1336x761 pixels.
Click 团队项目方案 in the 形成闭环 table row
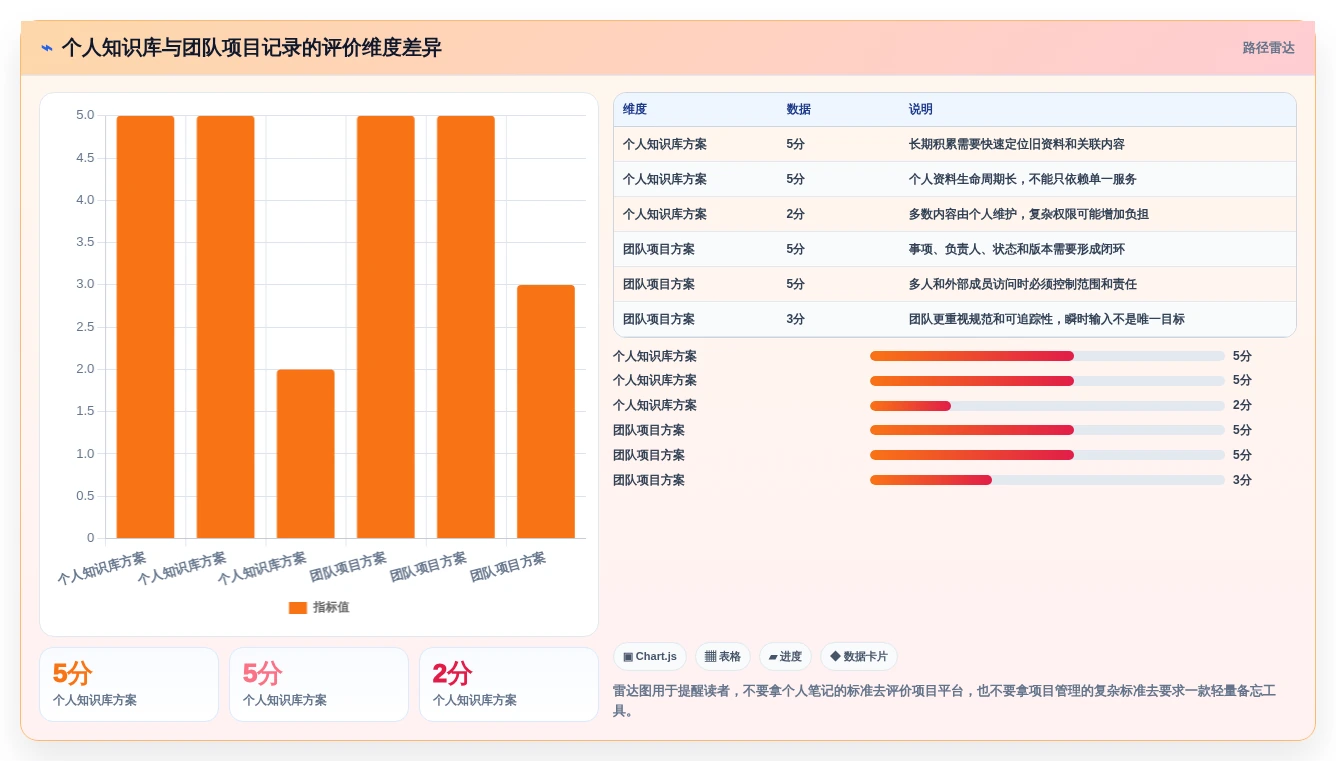click(659, 249)
